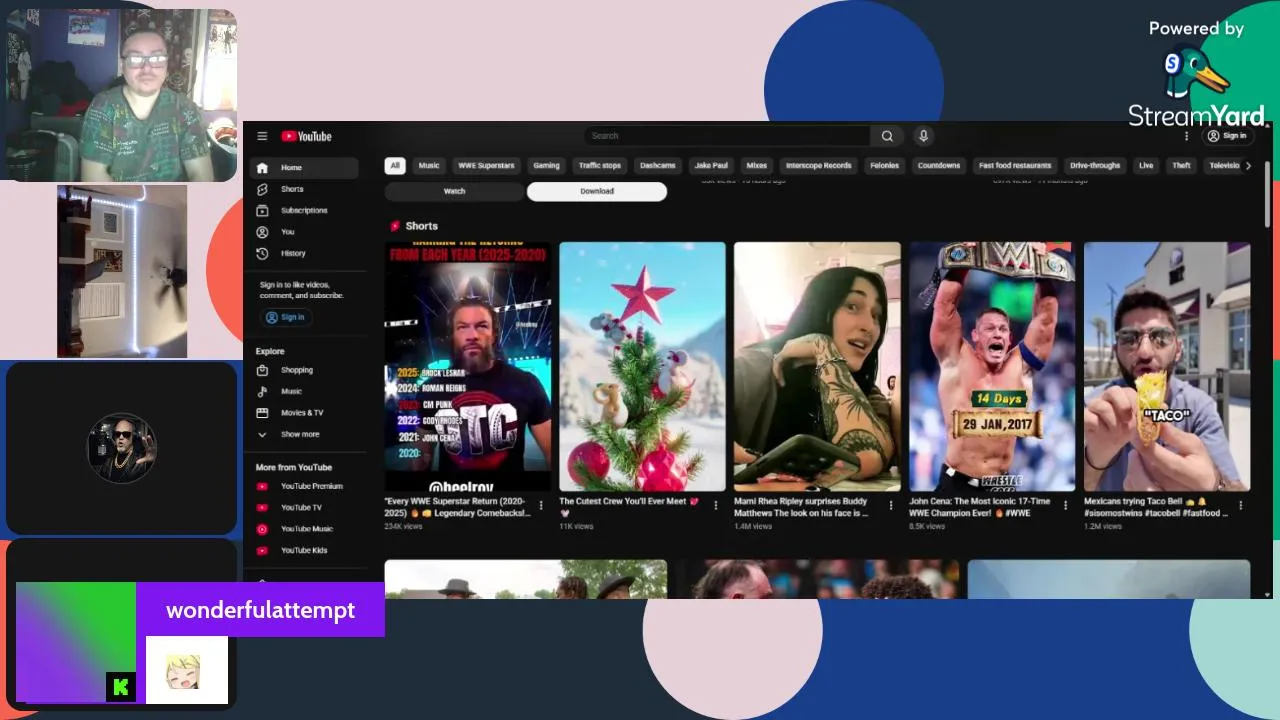Select the Music filter chip
The image size is (1280, 720).
coord(429,166)
